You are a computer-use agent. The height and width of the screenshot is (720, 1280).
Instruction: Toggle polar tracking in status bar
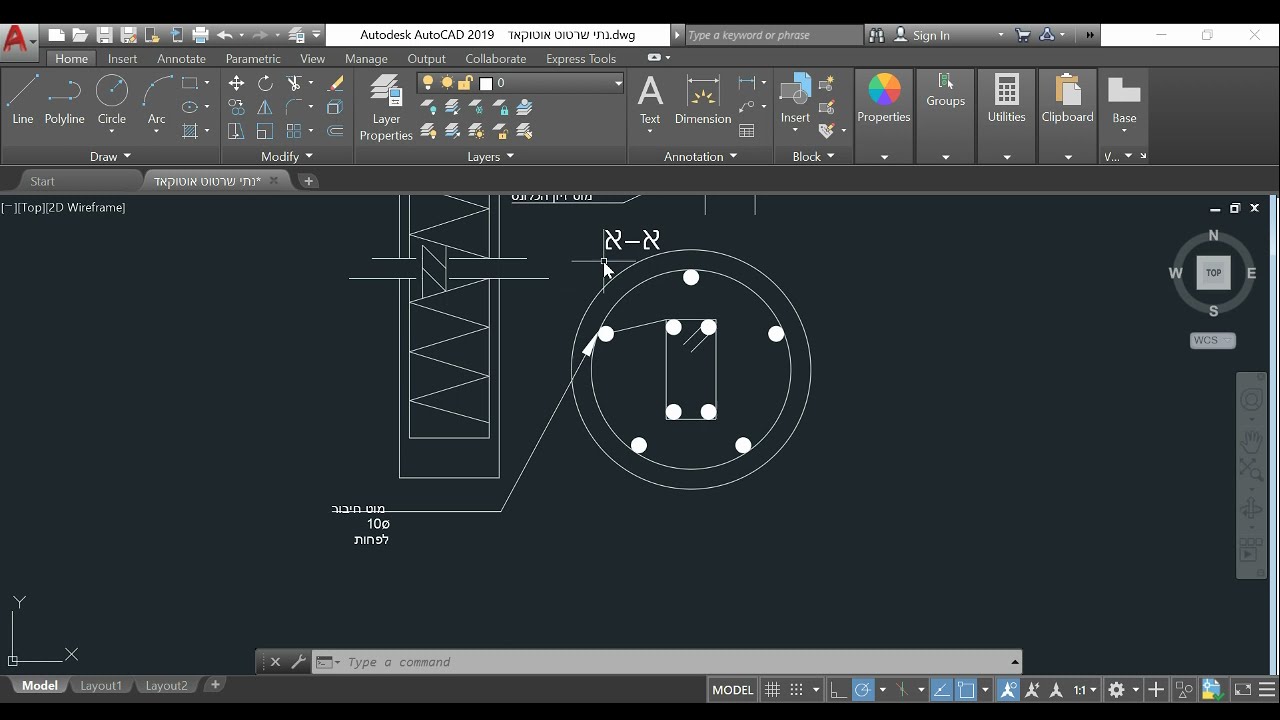(863, 690)
